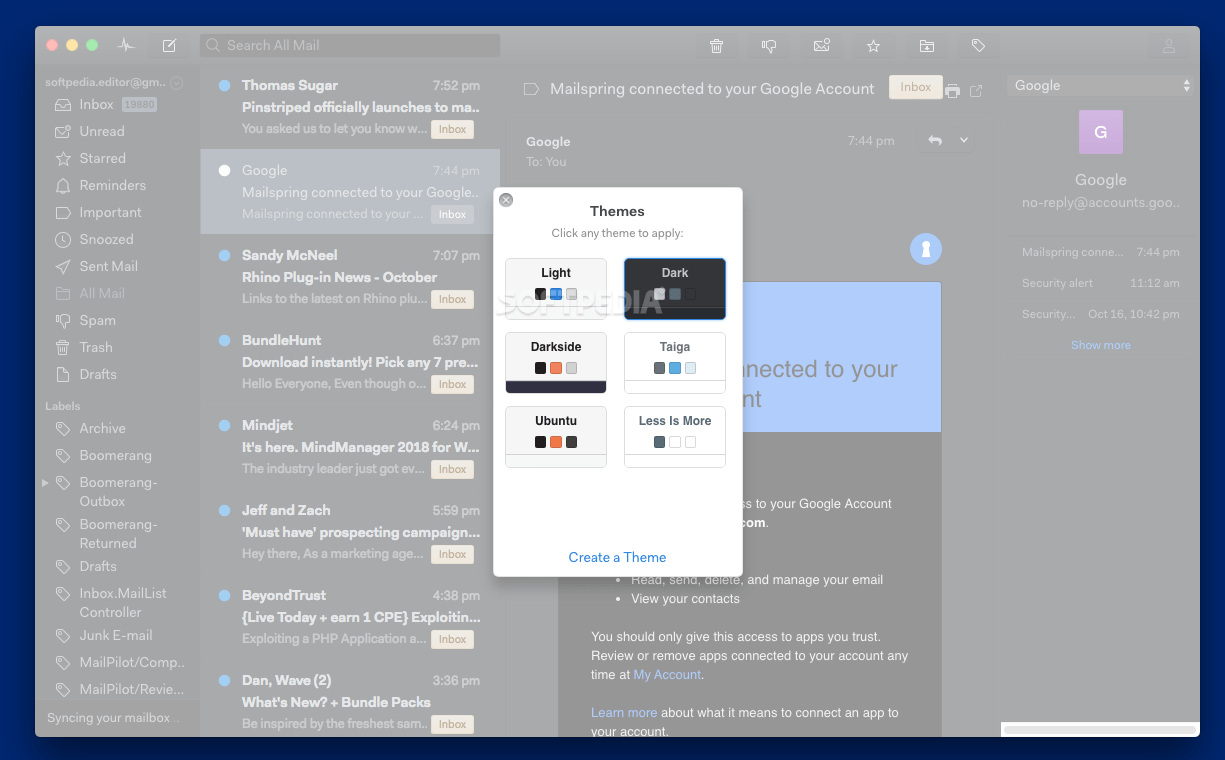This screenshot has height=760, width=1225.
Task: Apply label with tag toolbar icon
Action: click(979, 46)
